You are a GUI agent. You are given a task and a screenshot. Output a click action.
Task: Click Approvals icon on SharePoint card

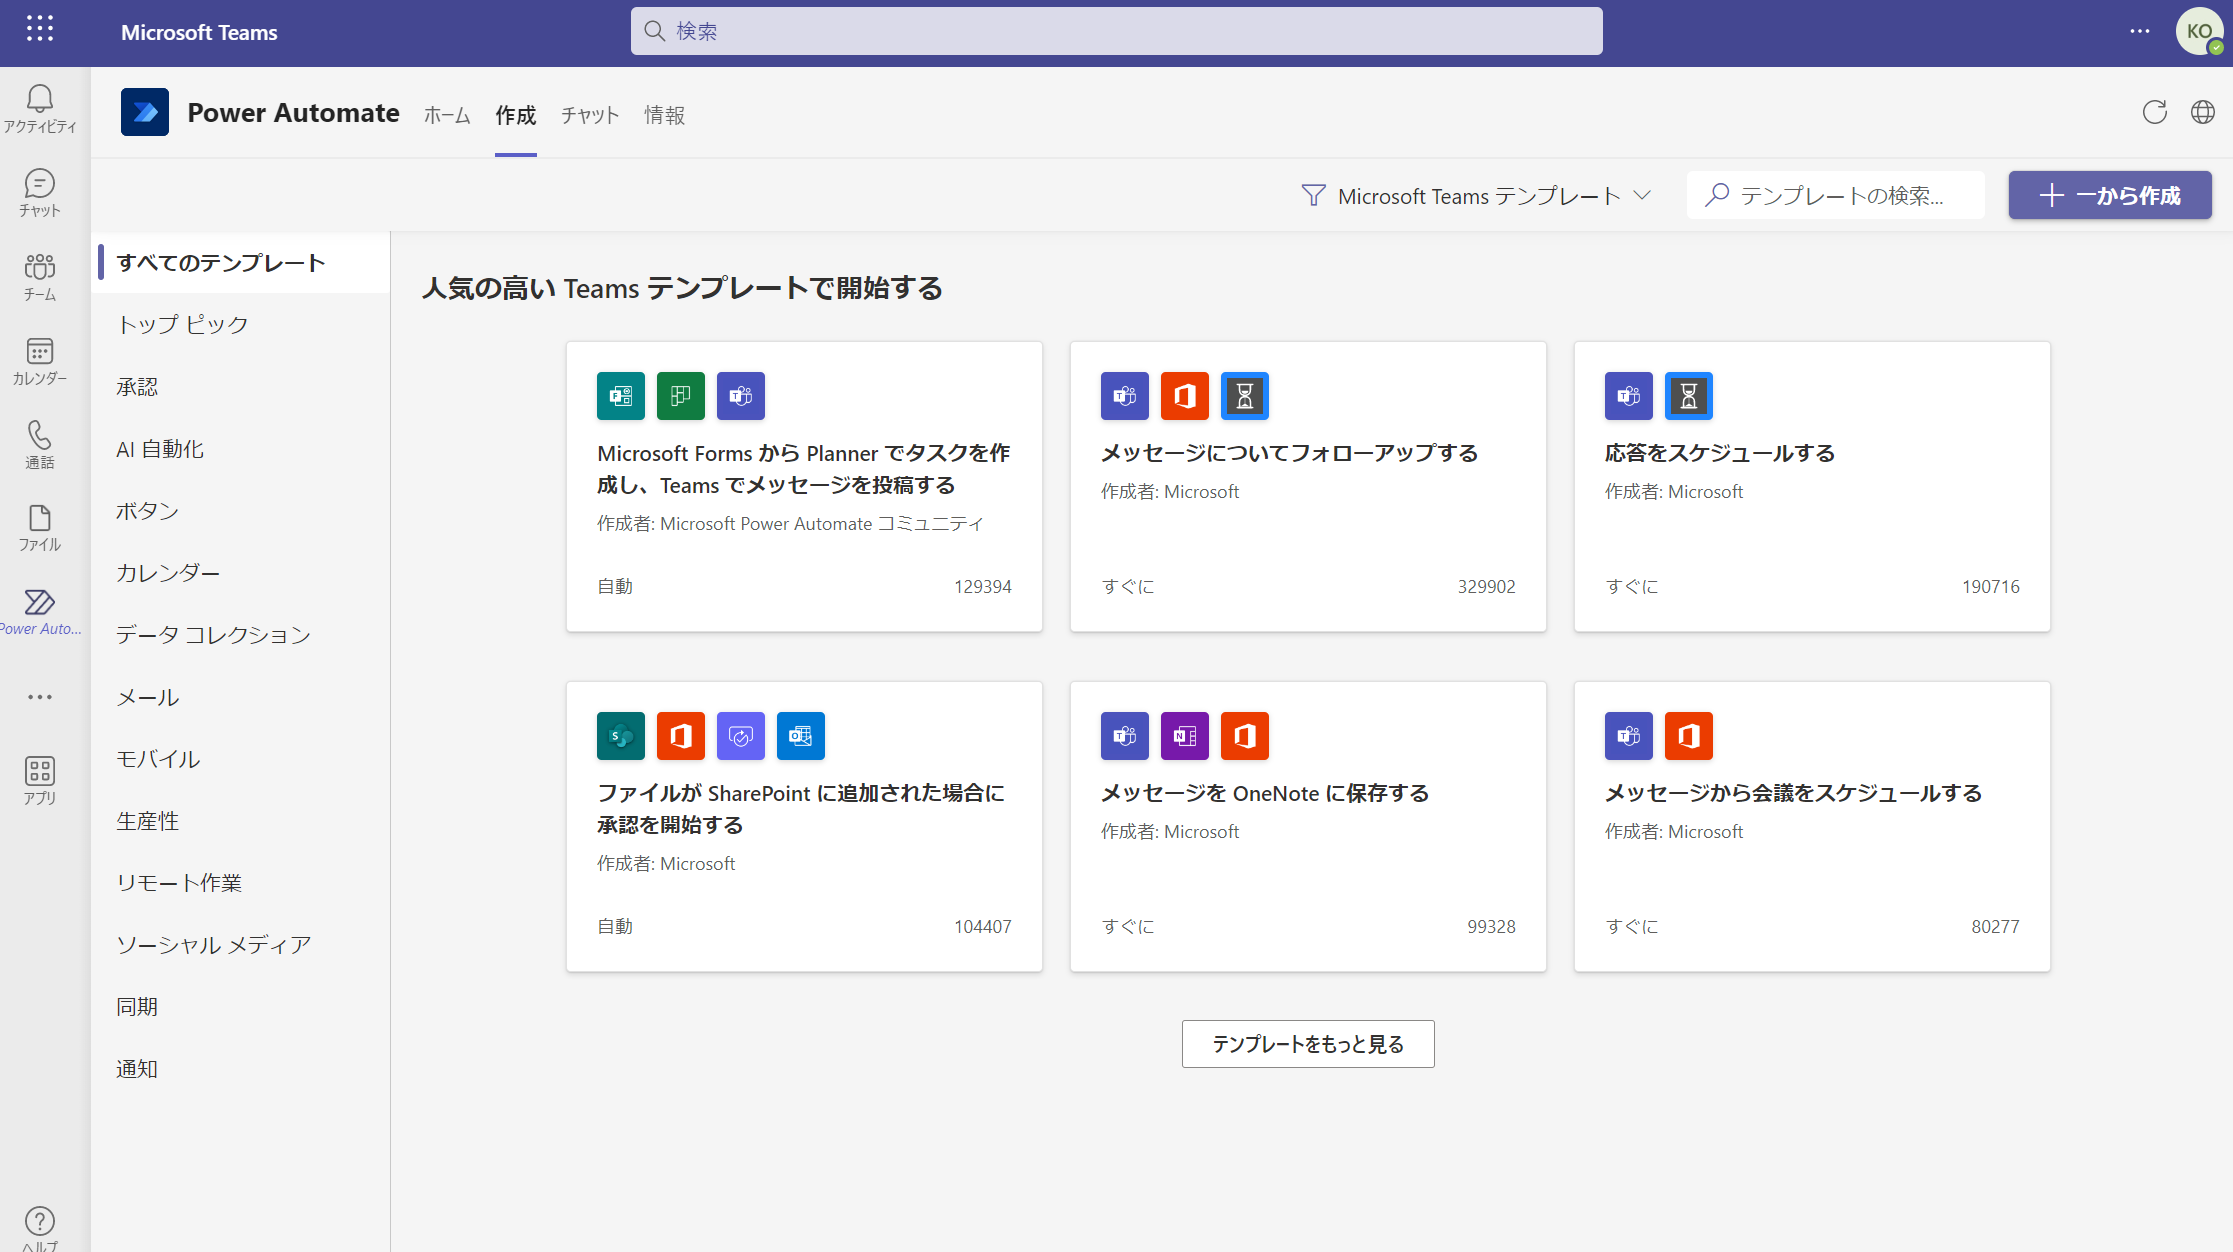pos(741,736)
